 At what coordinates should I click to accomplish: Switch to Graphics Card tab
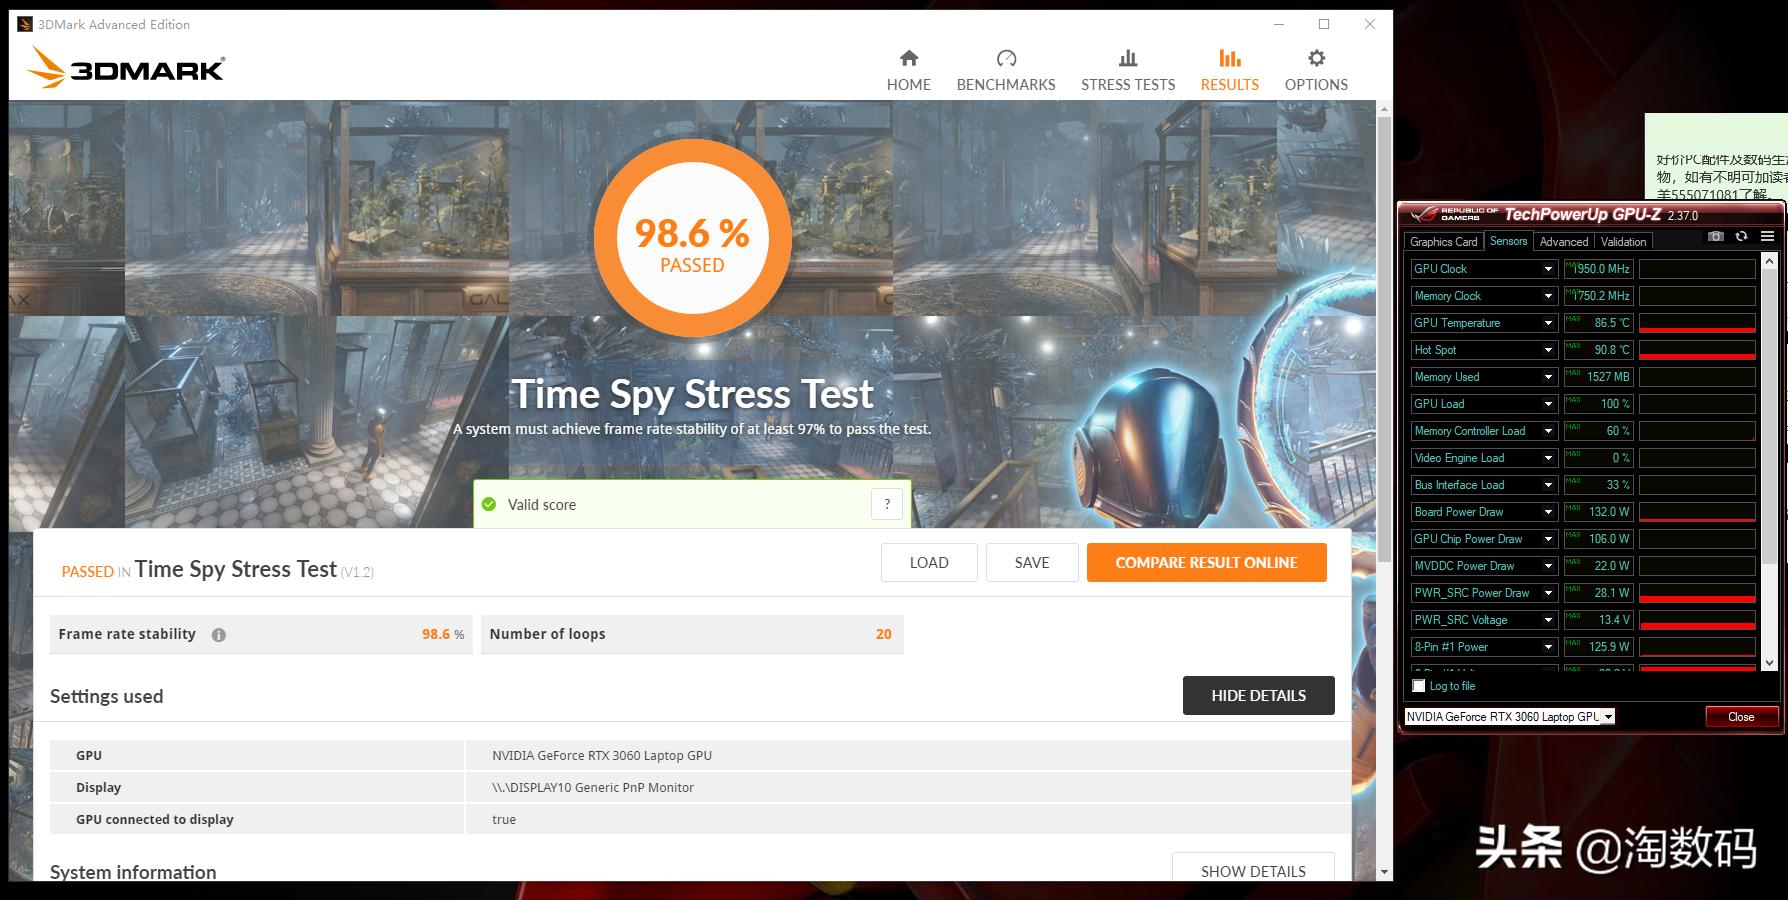point(1443,242)
